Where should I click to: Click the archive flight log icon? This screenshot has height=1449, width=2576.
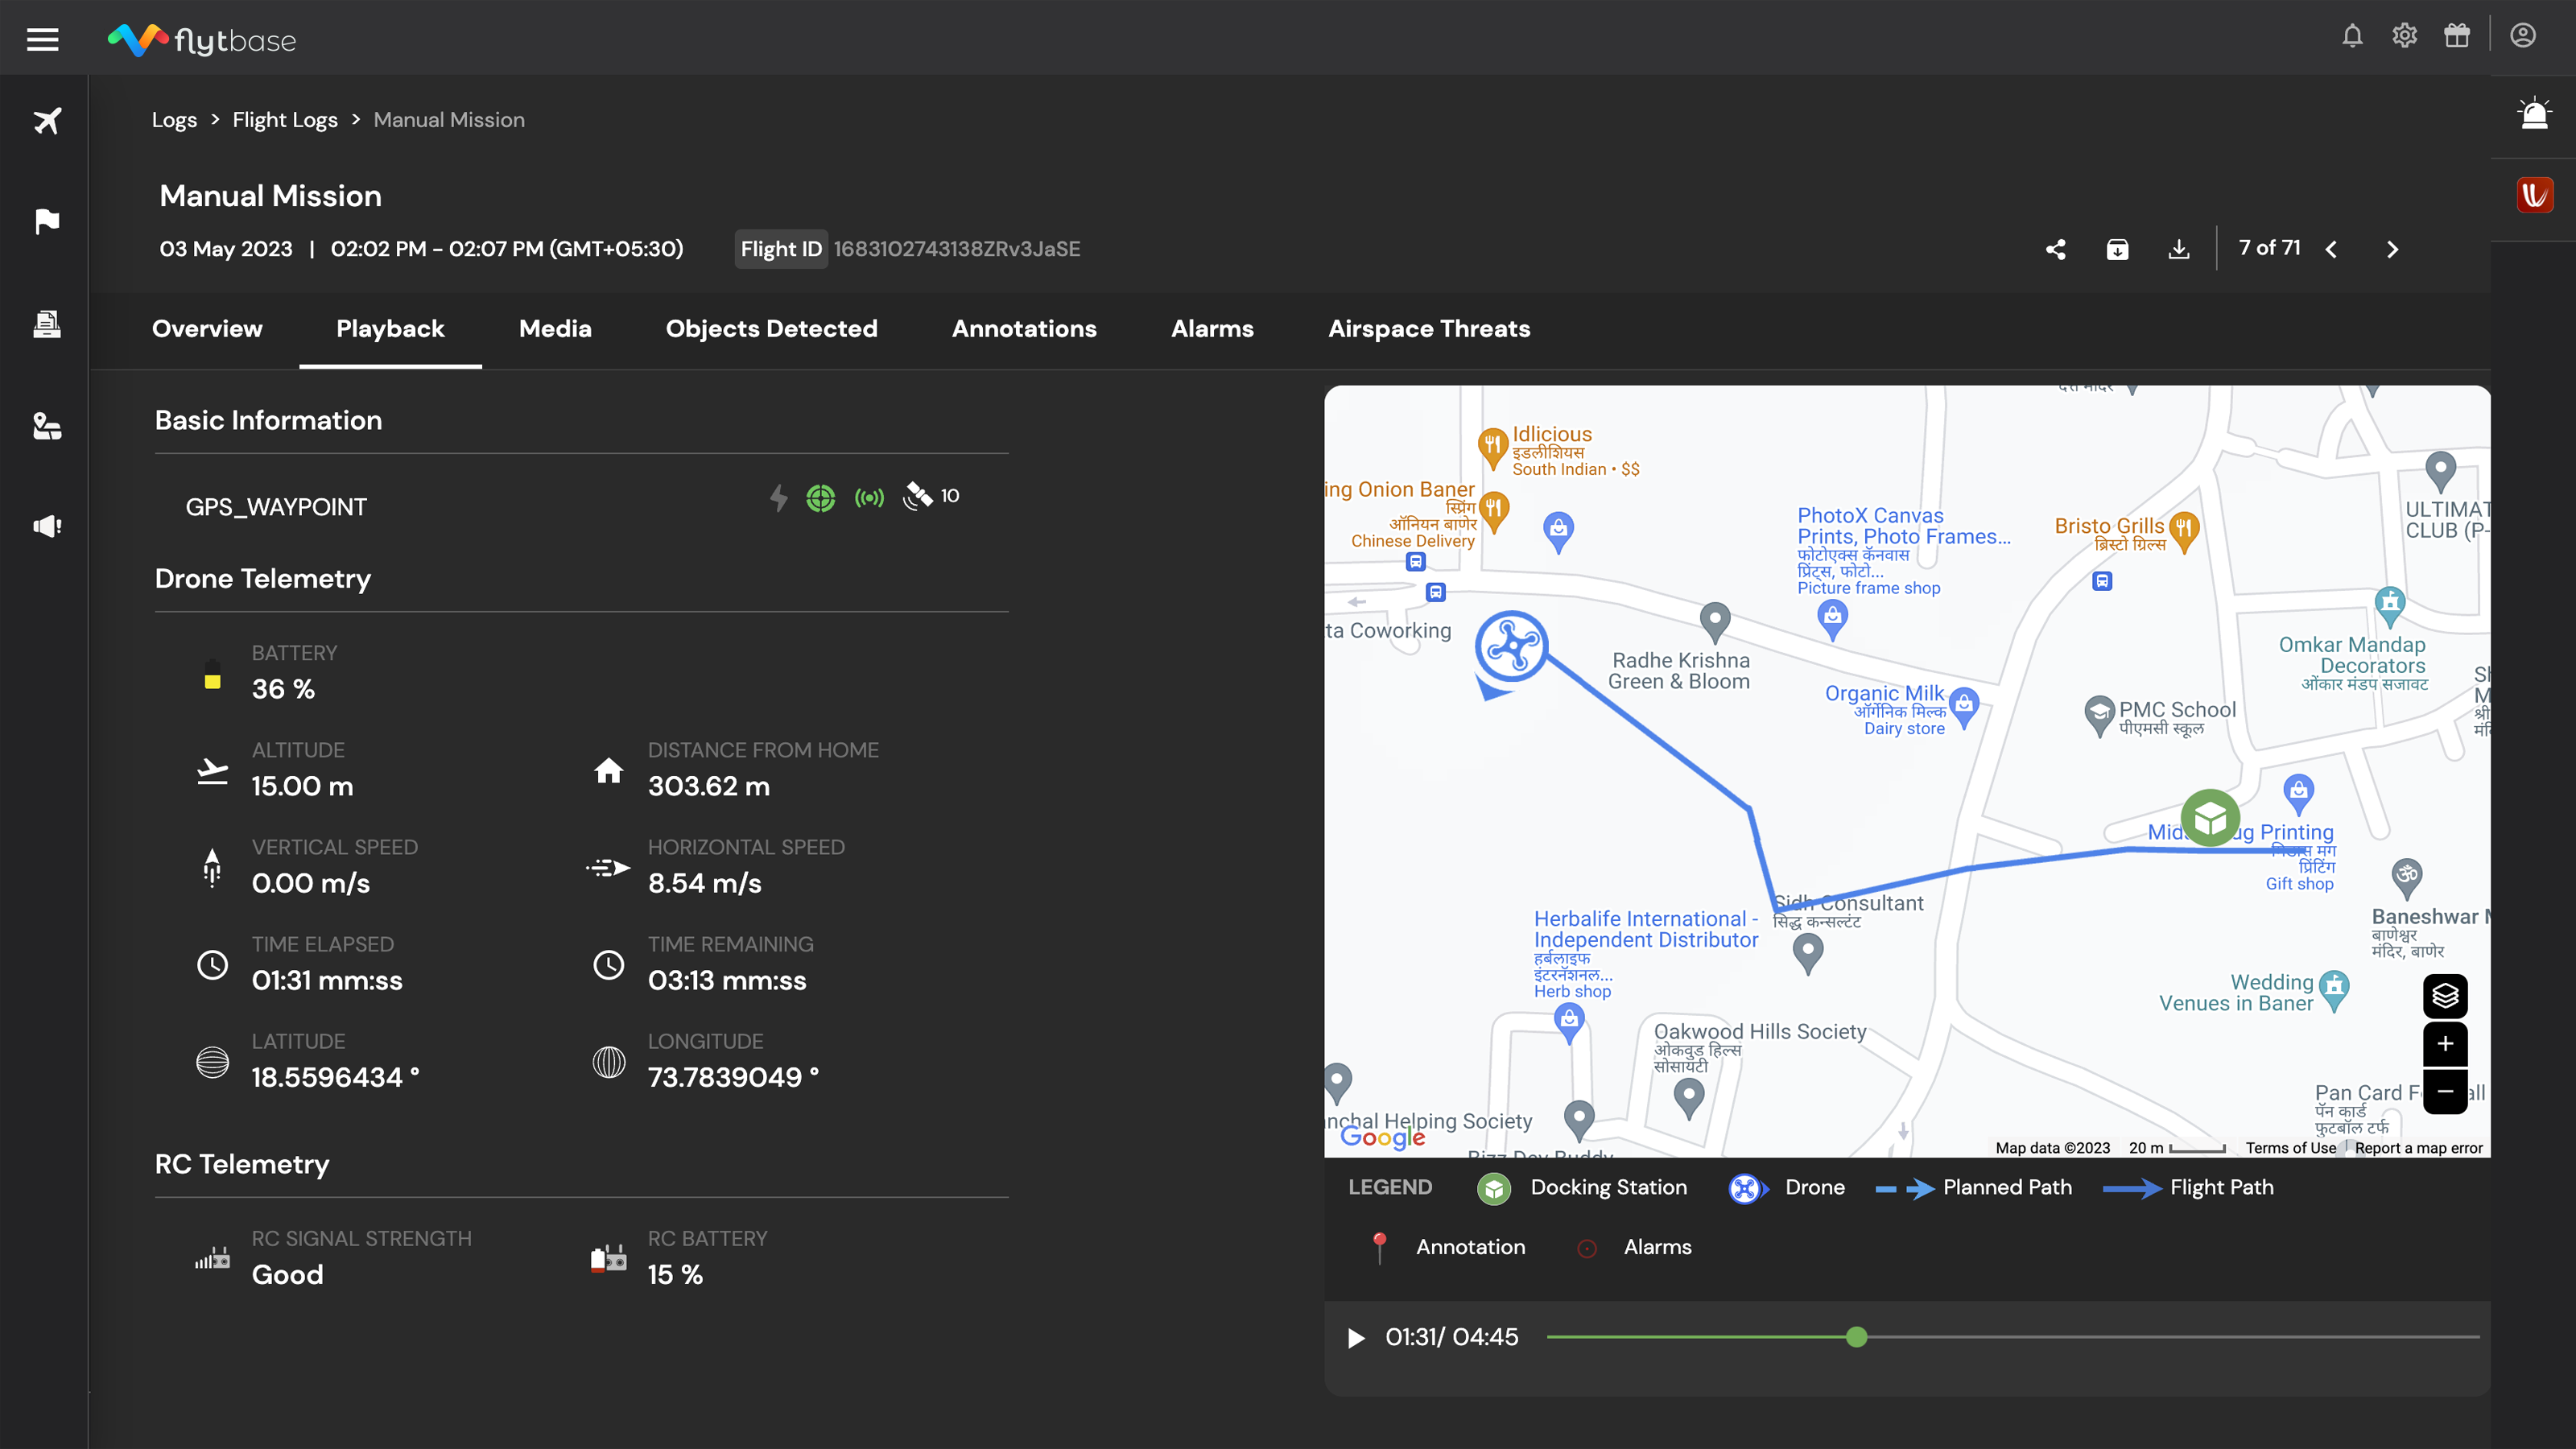(x=2117, y=250)
